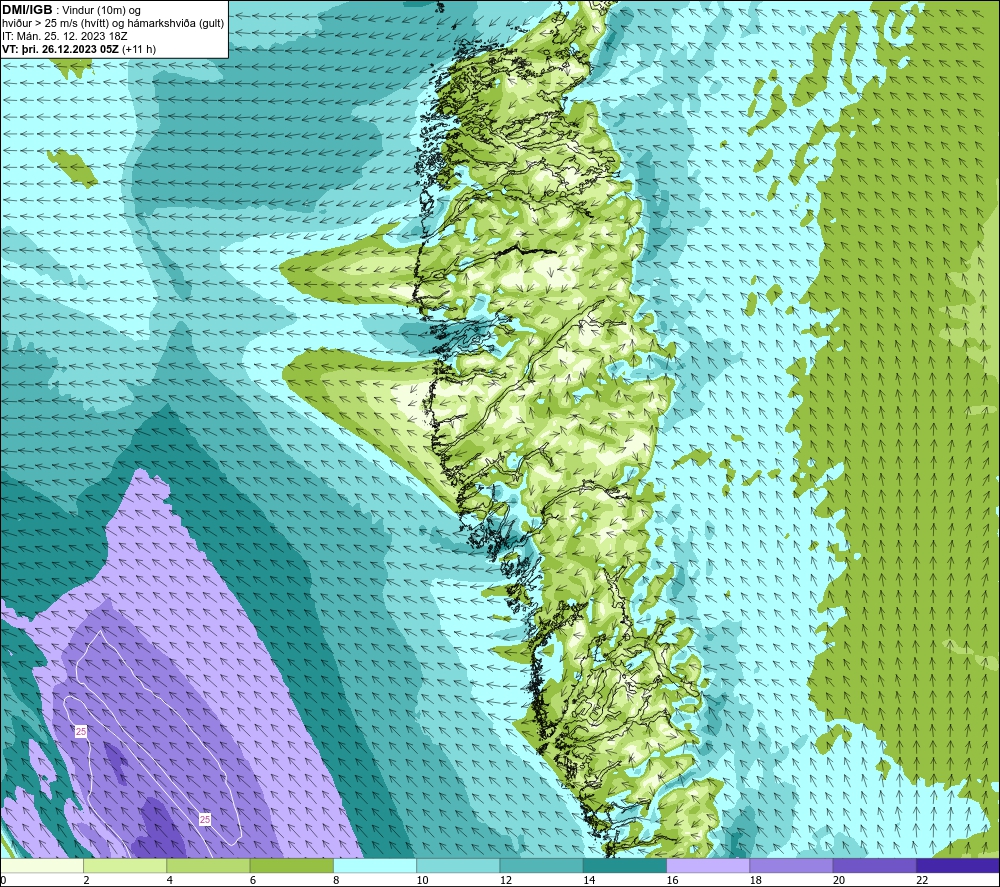This screenshot has height=887, width=1000.
Task: Click the 20–22 m/s violet legend swatch
Action: click(875, 866)
